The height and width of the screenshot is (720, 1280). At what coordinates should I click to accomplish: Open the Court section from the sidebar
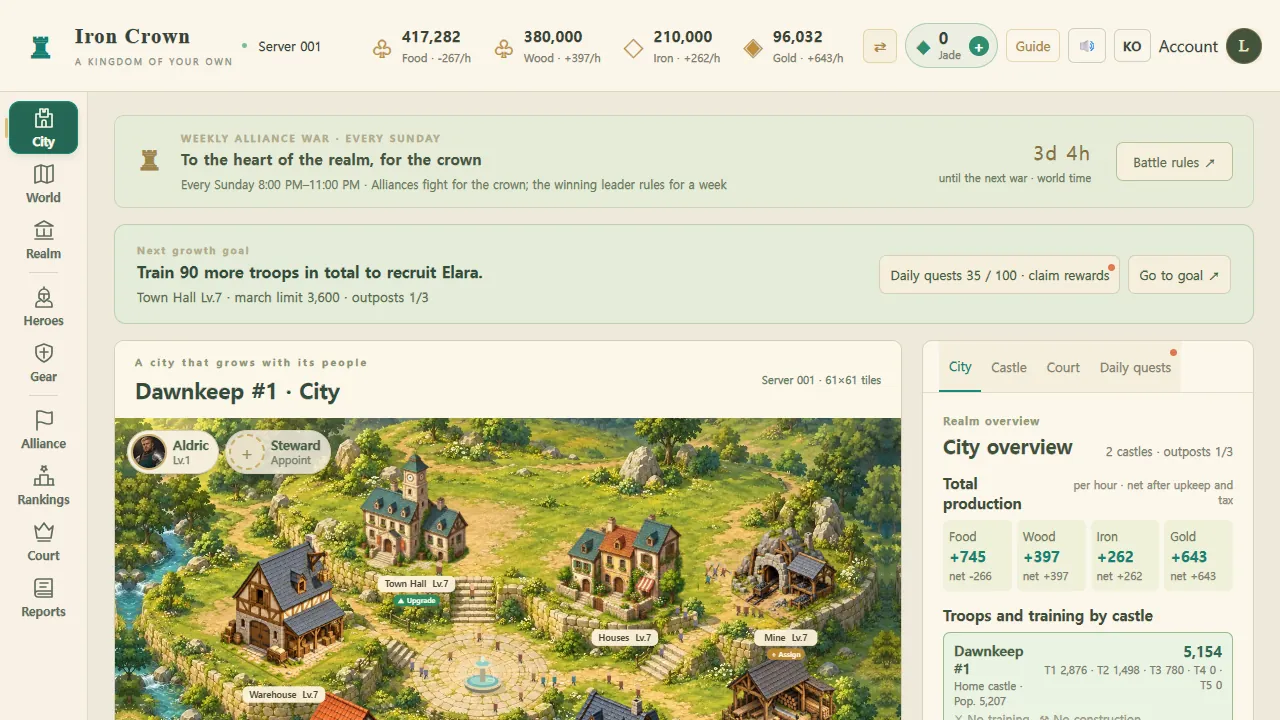pyautogui.click(x=43, y=542)
